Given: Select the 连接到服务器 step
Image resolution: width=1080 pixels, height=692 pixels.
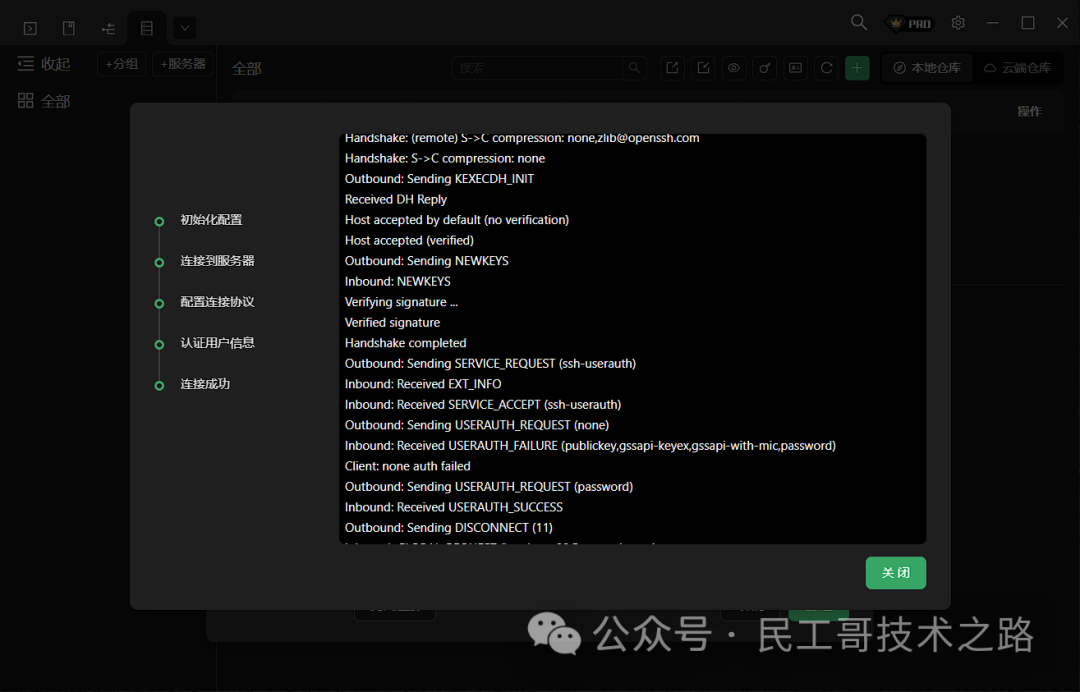Looking at the screenshot, I should tap(218, 261).
